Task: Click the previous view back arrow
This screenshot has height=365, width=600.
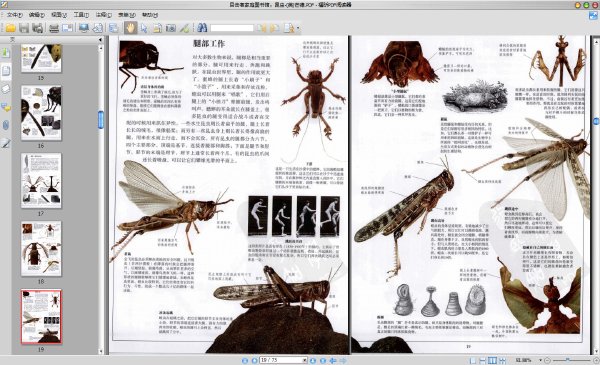Action: pyautogui.click(x=333, y=360)
